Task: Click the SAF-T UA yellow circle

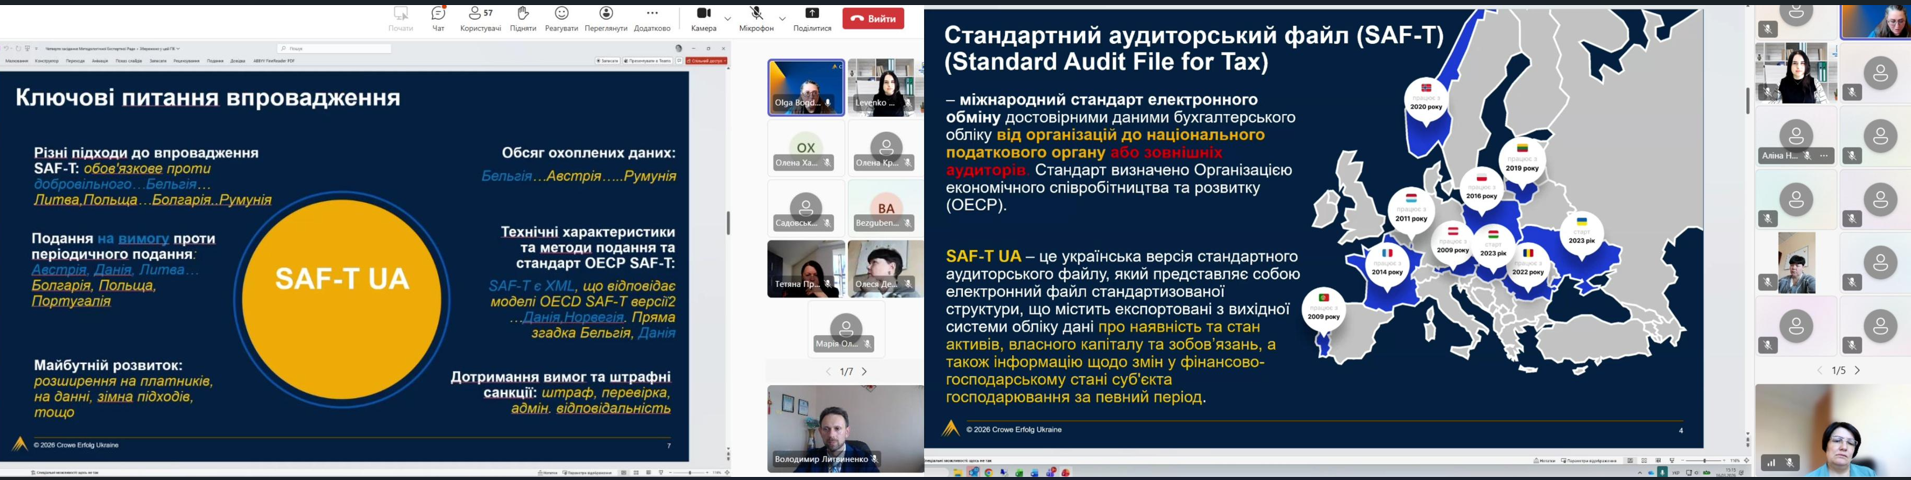Action: [x=341, y=298]
